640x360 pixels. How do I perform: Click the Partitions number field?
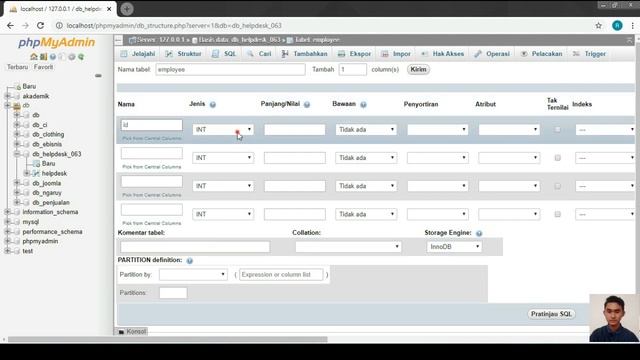[173, 293]
